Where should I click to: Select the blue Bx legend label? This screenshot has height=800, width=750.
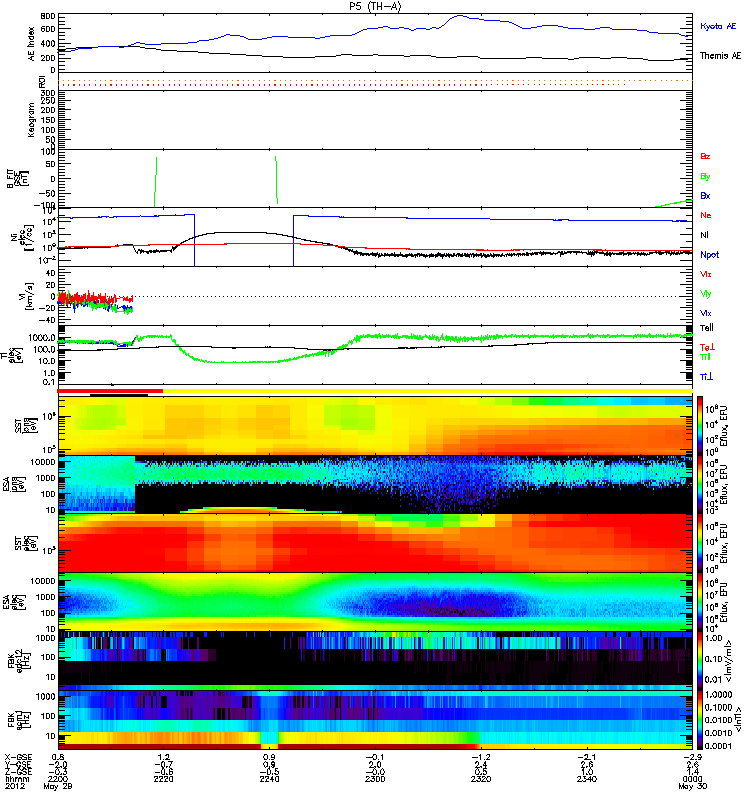705,196
